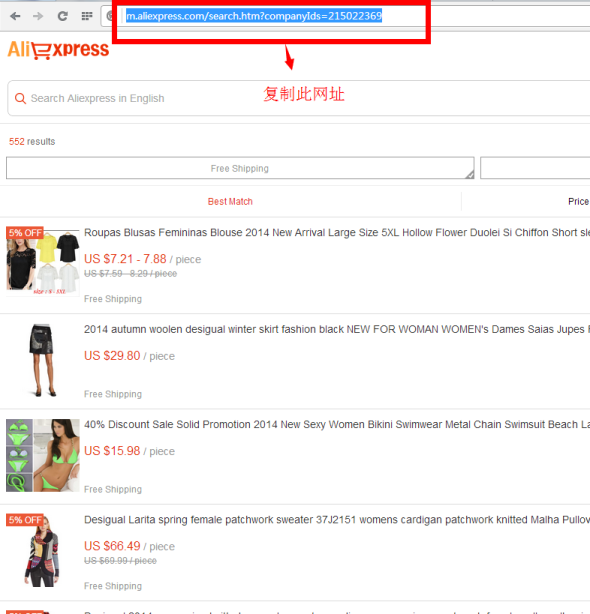Click struck-through price US $7.59 - 8.29
This screenshot has height=614, width=590.
(x=130, y=274)
